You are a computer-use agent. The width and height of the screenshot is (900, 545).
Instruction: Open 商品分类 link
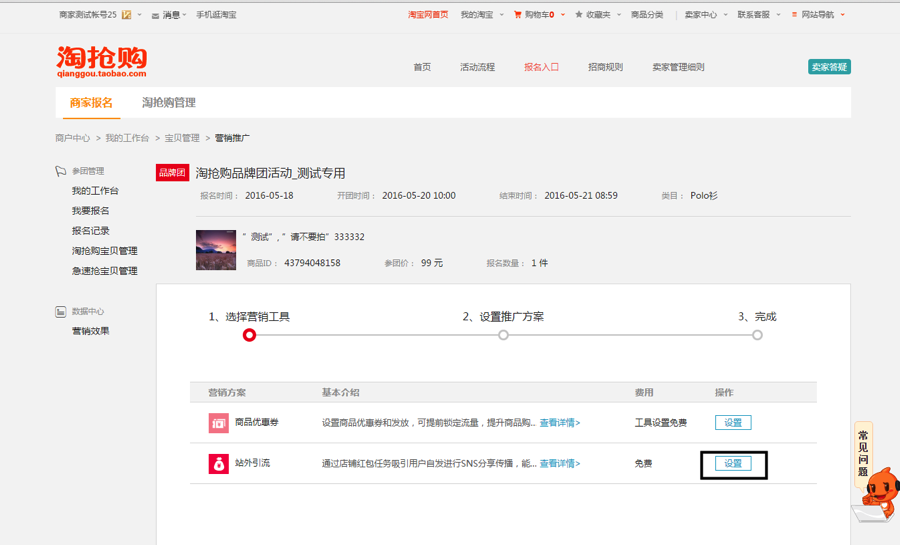[647, 15]
